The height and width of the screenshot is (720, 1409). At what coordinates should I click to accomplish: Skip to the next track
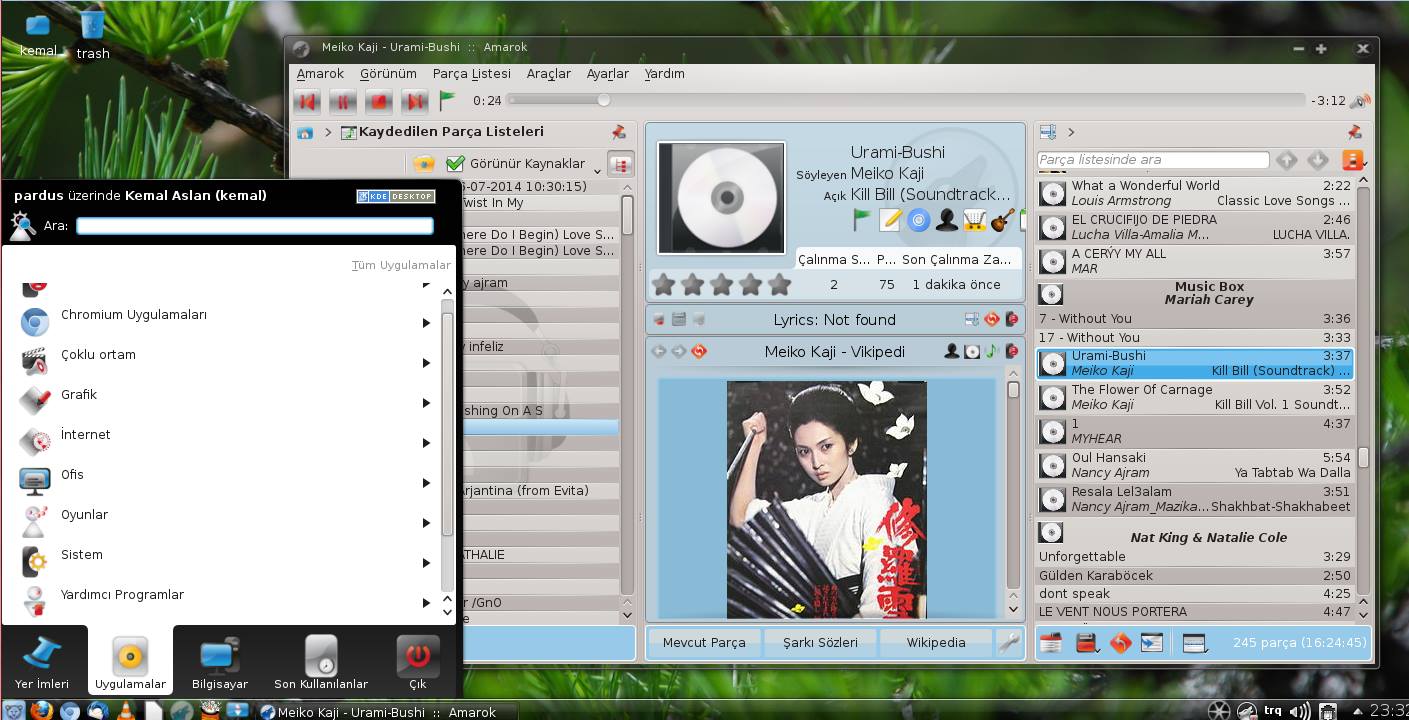(x=413, y=101)
